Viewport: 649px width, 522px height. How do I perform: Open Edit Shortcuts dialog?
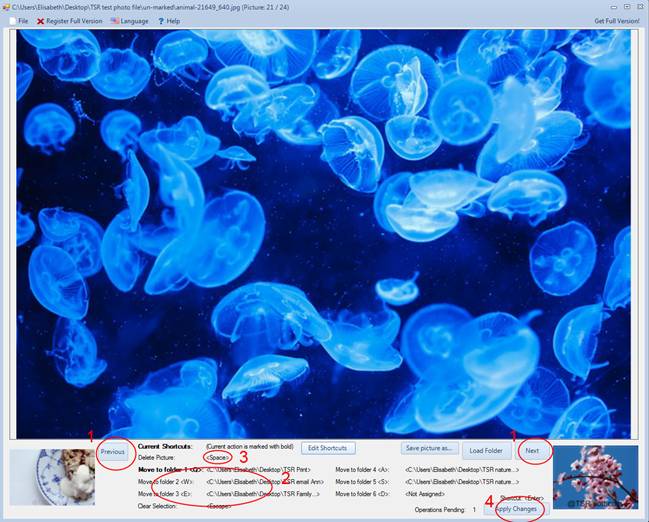pos(326,448)
